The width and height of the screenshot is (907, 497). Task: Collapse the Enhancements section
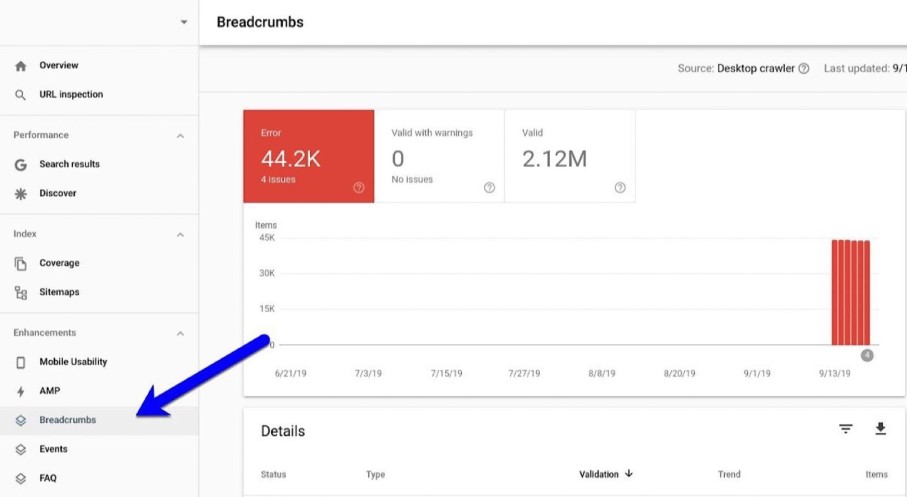[180, 333]
